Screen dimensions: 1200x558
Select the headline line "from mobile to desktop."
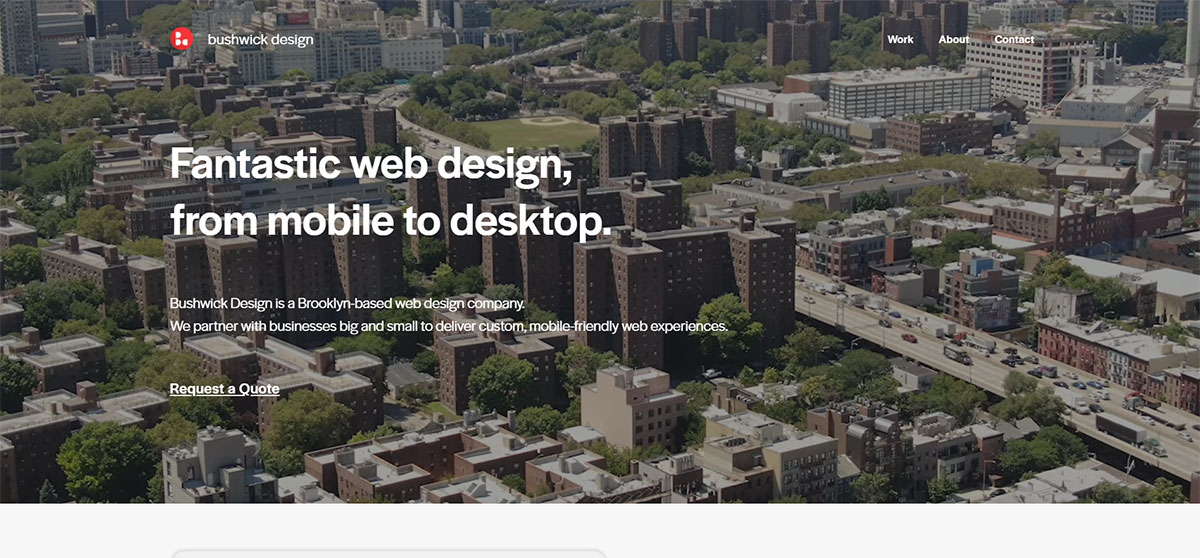[x=390, y=219]
